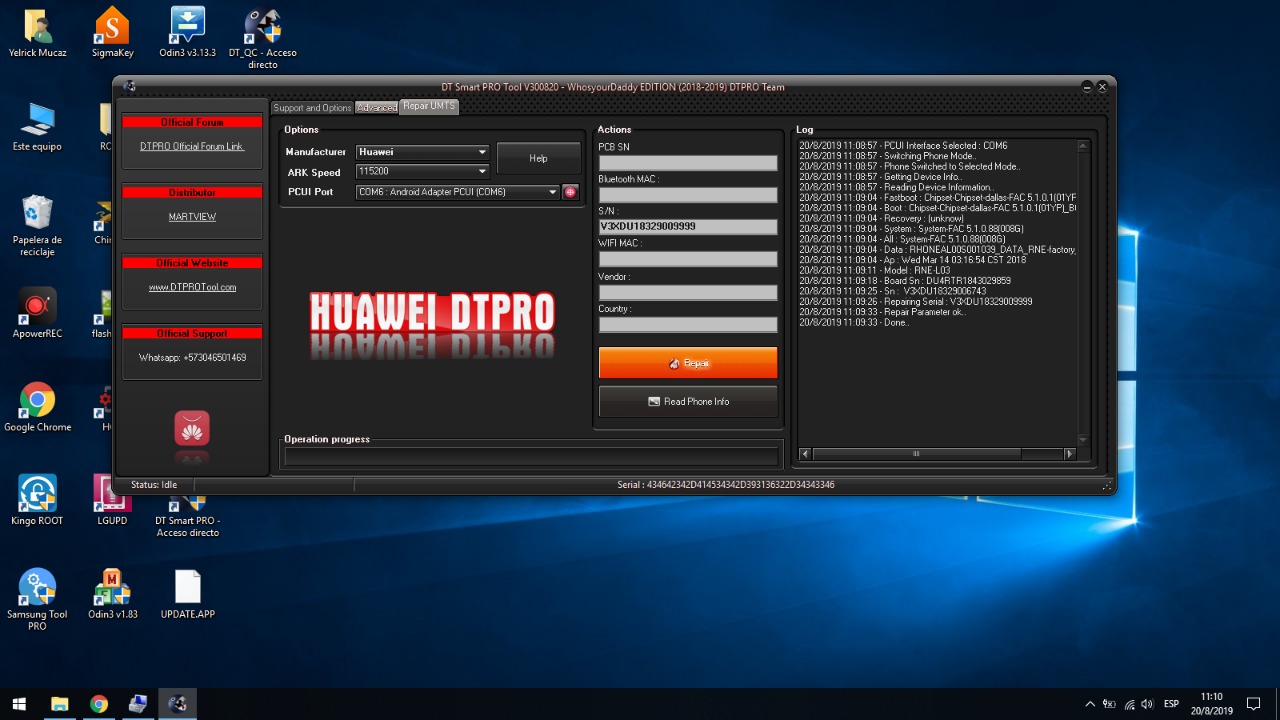Viewport: 1280px width, 720px height.
Task: Select the Este equipo desktop icon
Action: [x=38, y=127]
